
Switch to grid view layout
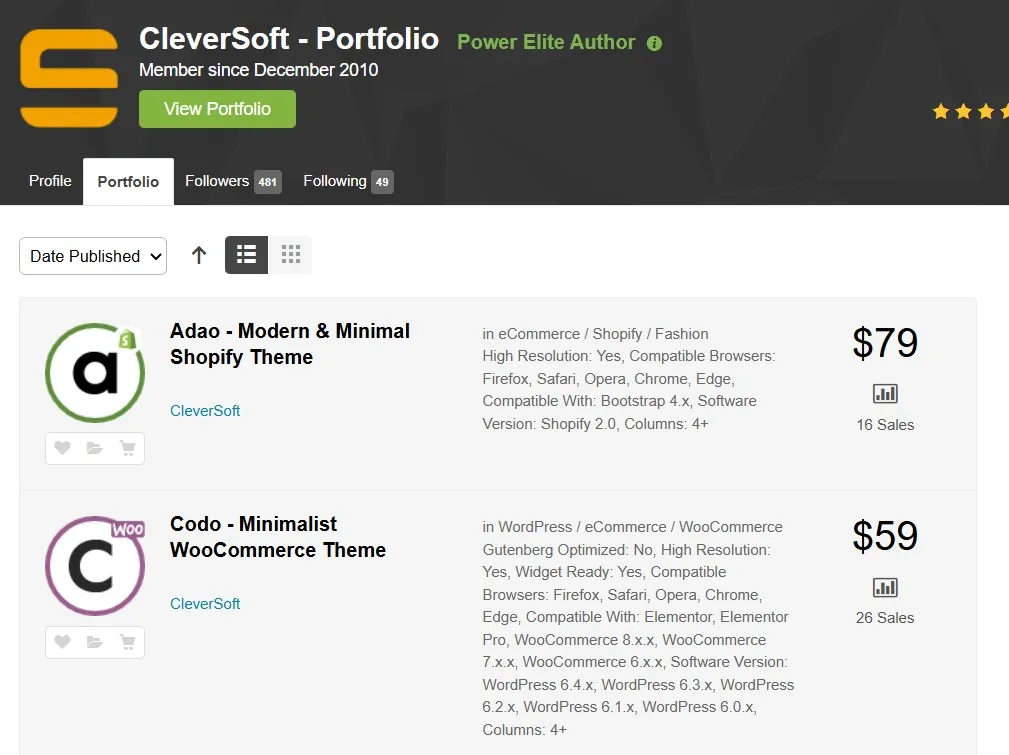(x=290, y=255)
